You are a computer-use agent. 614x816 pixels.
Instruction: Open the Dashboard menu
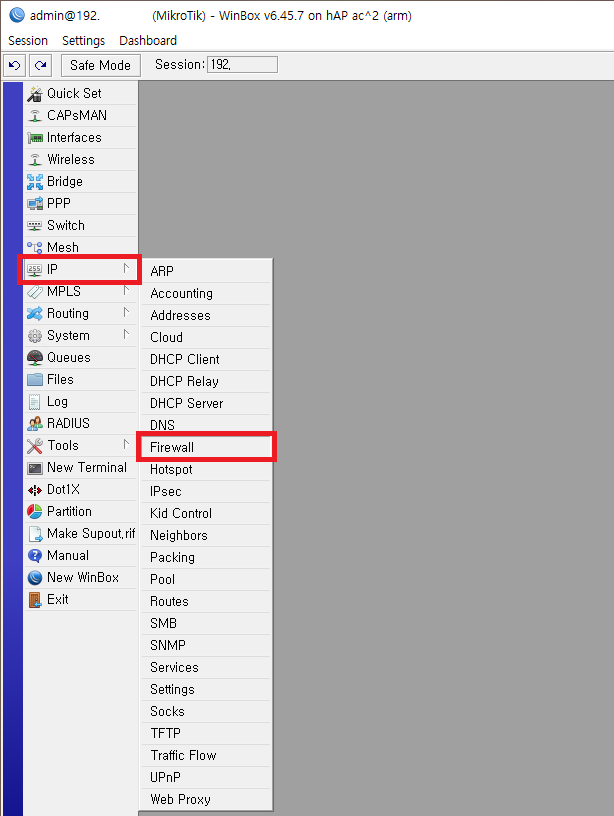pyautogui.click(x=148, y=41)
